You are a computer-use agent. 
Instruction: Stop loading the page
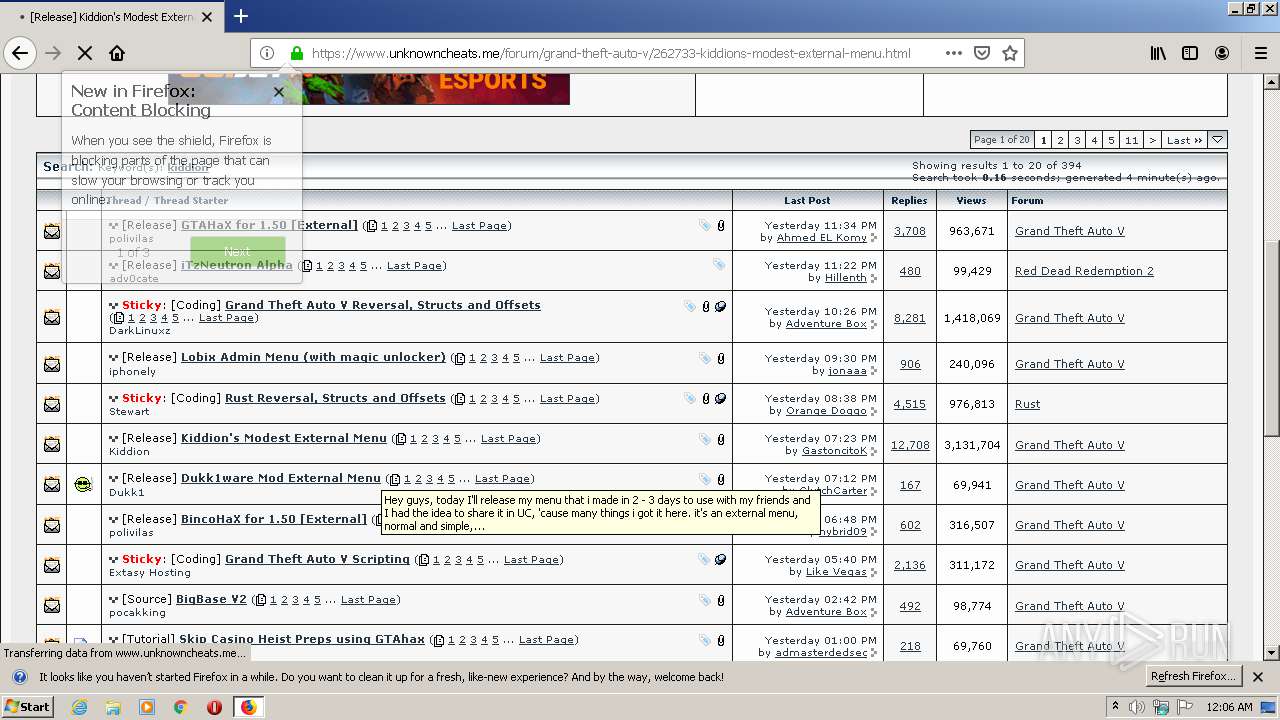coord(84,53)
